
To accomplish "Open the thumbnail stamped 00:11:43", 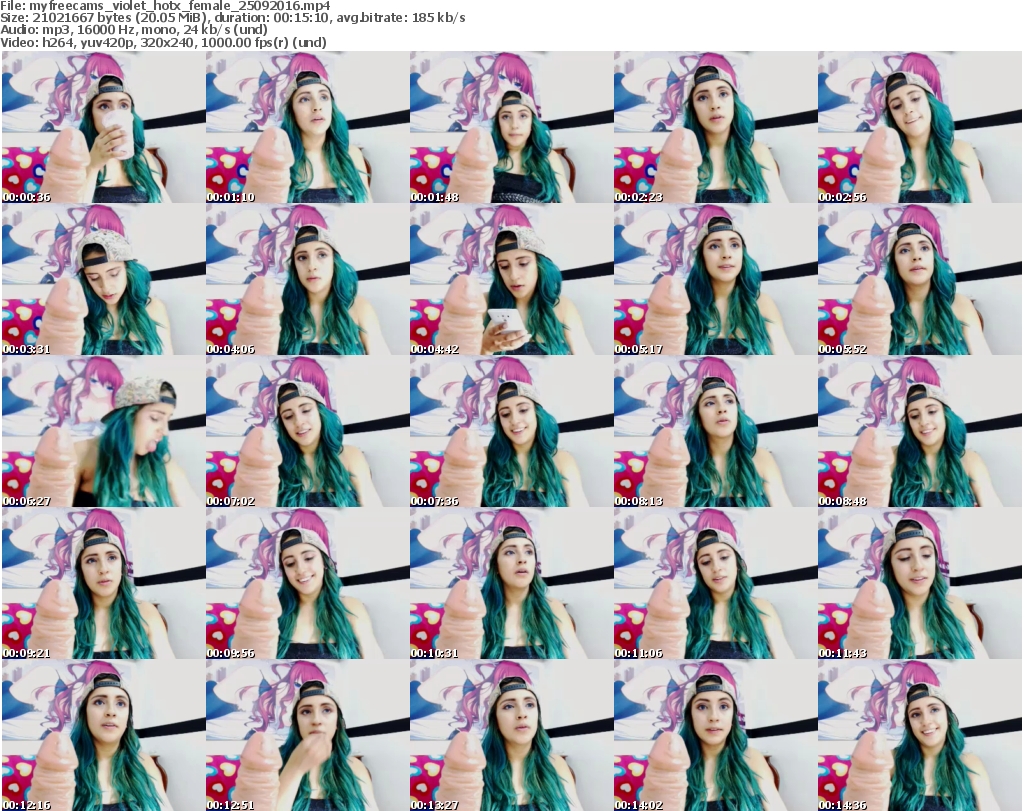I will coord(920,584).
